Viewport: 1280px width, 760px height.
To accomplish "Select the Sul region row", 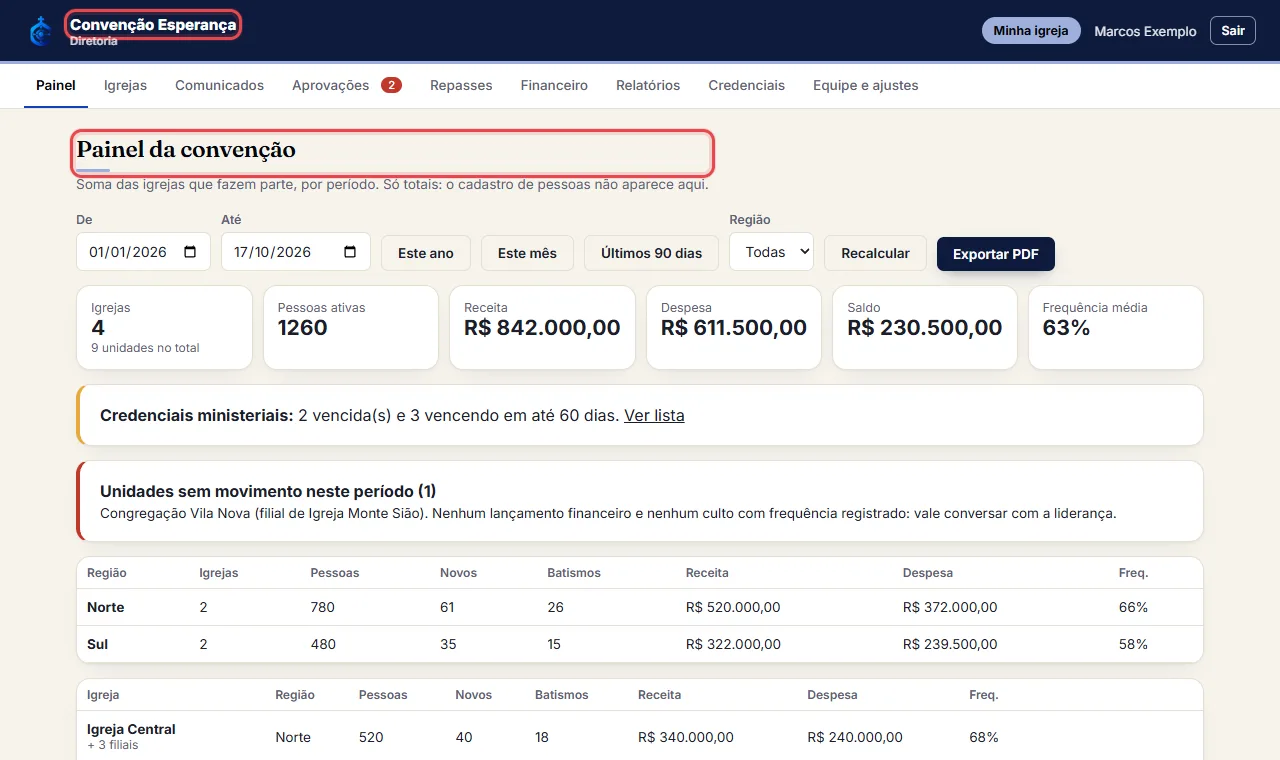I will (x=640, y=644).
